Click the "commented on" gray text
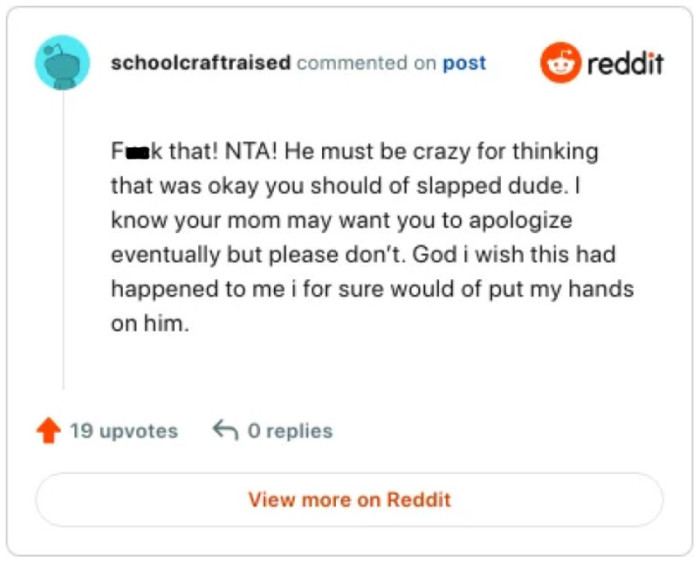The width and height of the screenshot is (700, 564). tap(366, 63)
